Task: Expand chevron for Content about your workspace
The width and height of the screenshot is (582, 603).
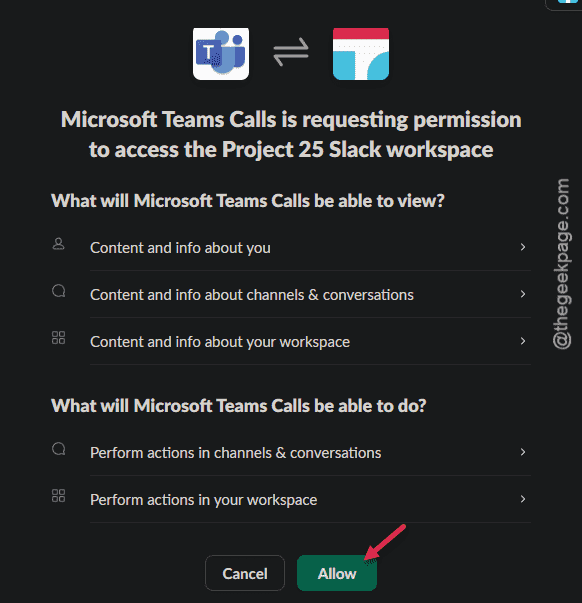Action: click(x=523, y=341)
